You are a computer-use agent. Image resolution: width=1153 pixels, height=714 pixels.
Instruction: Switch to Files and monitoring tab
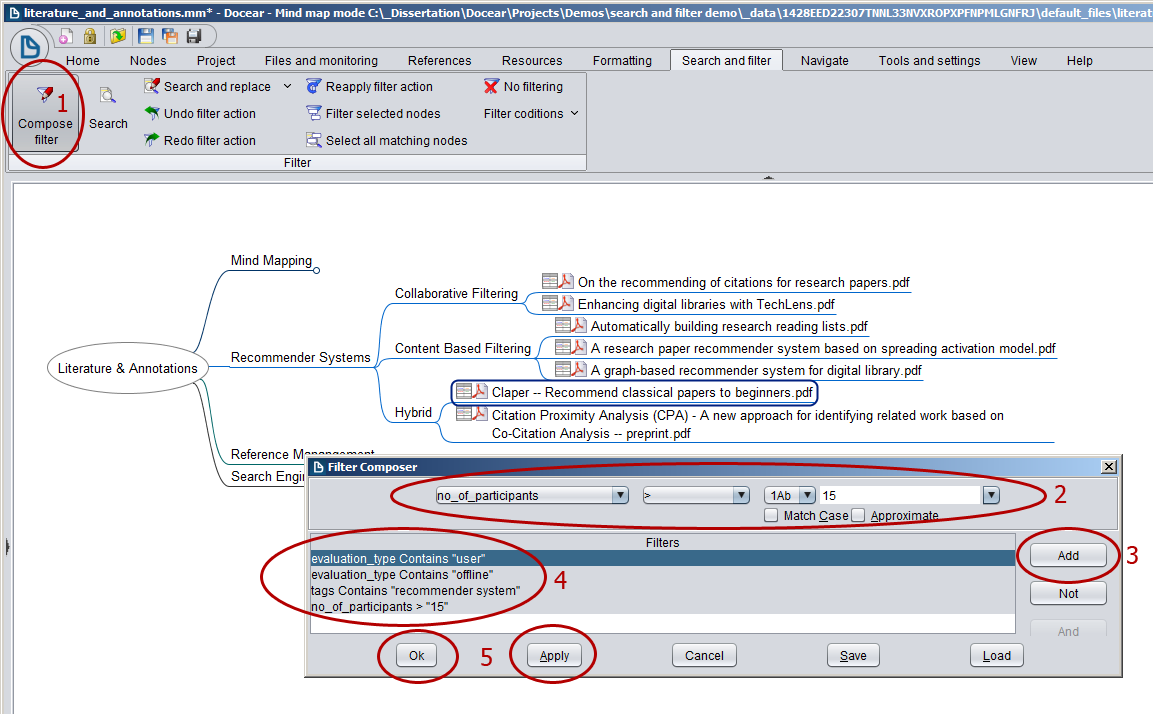pos(321,60)
